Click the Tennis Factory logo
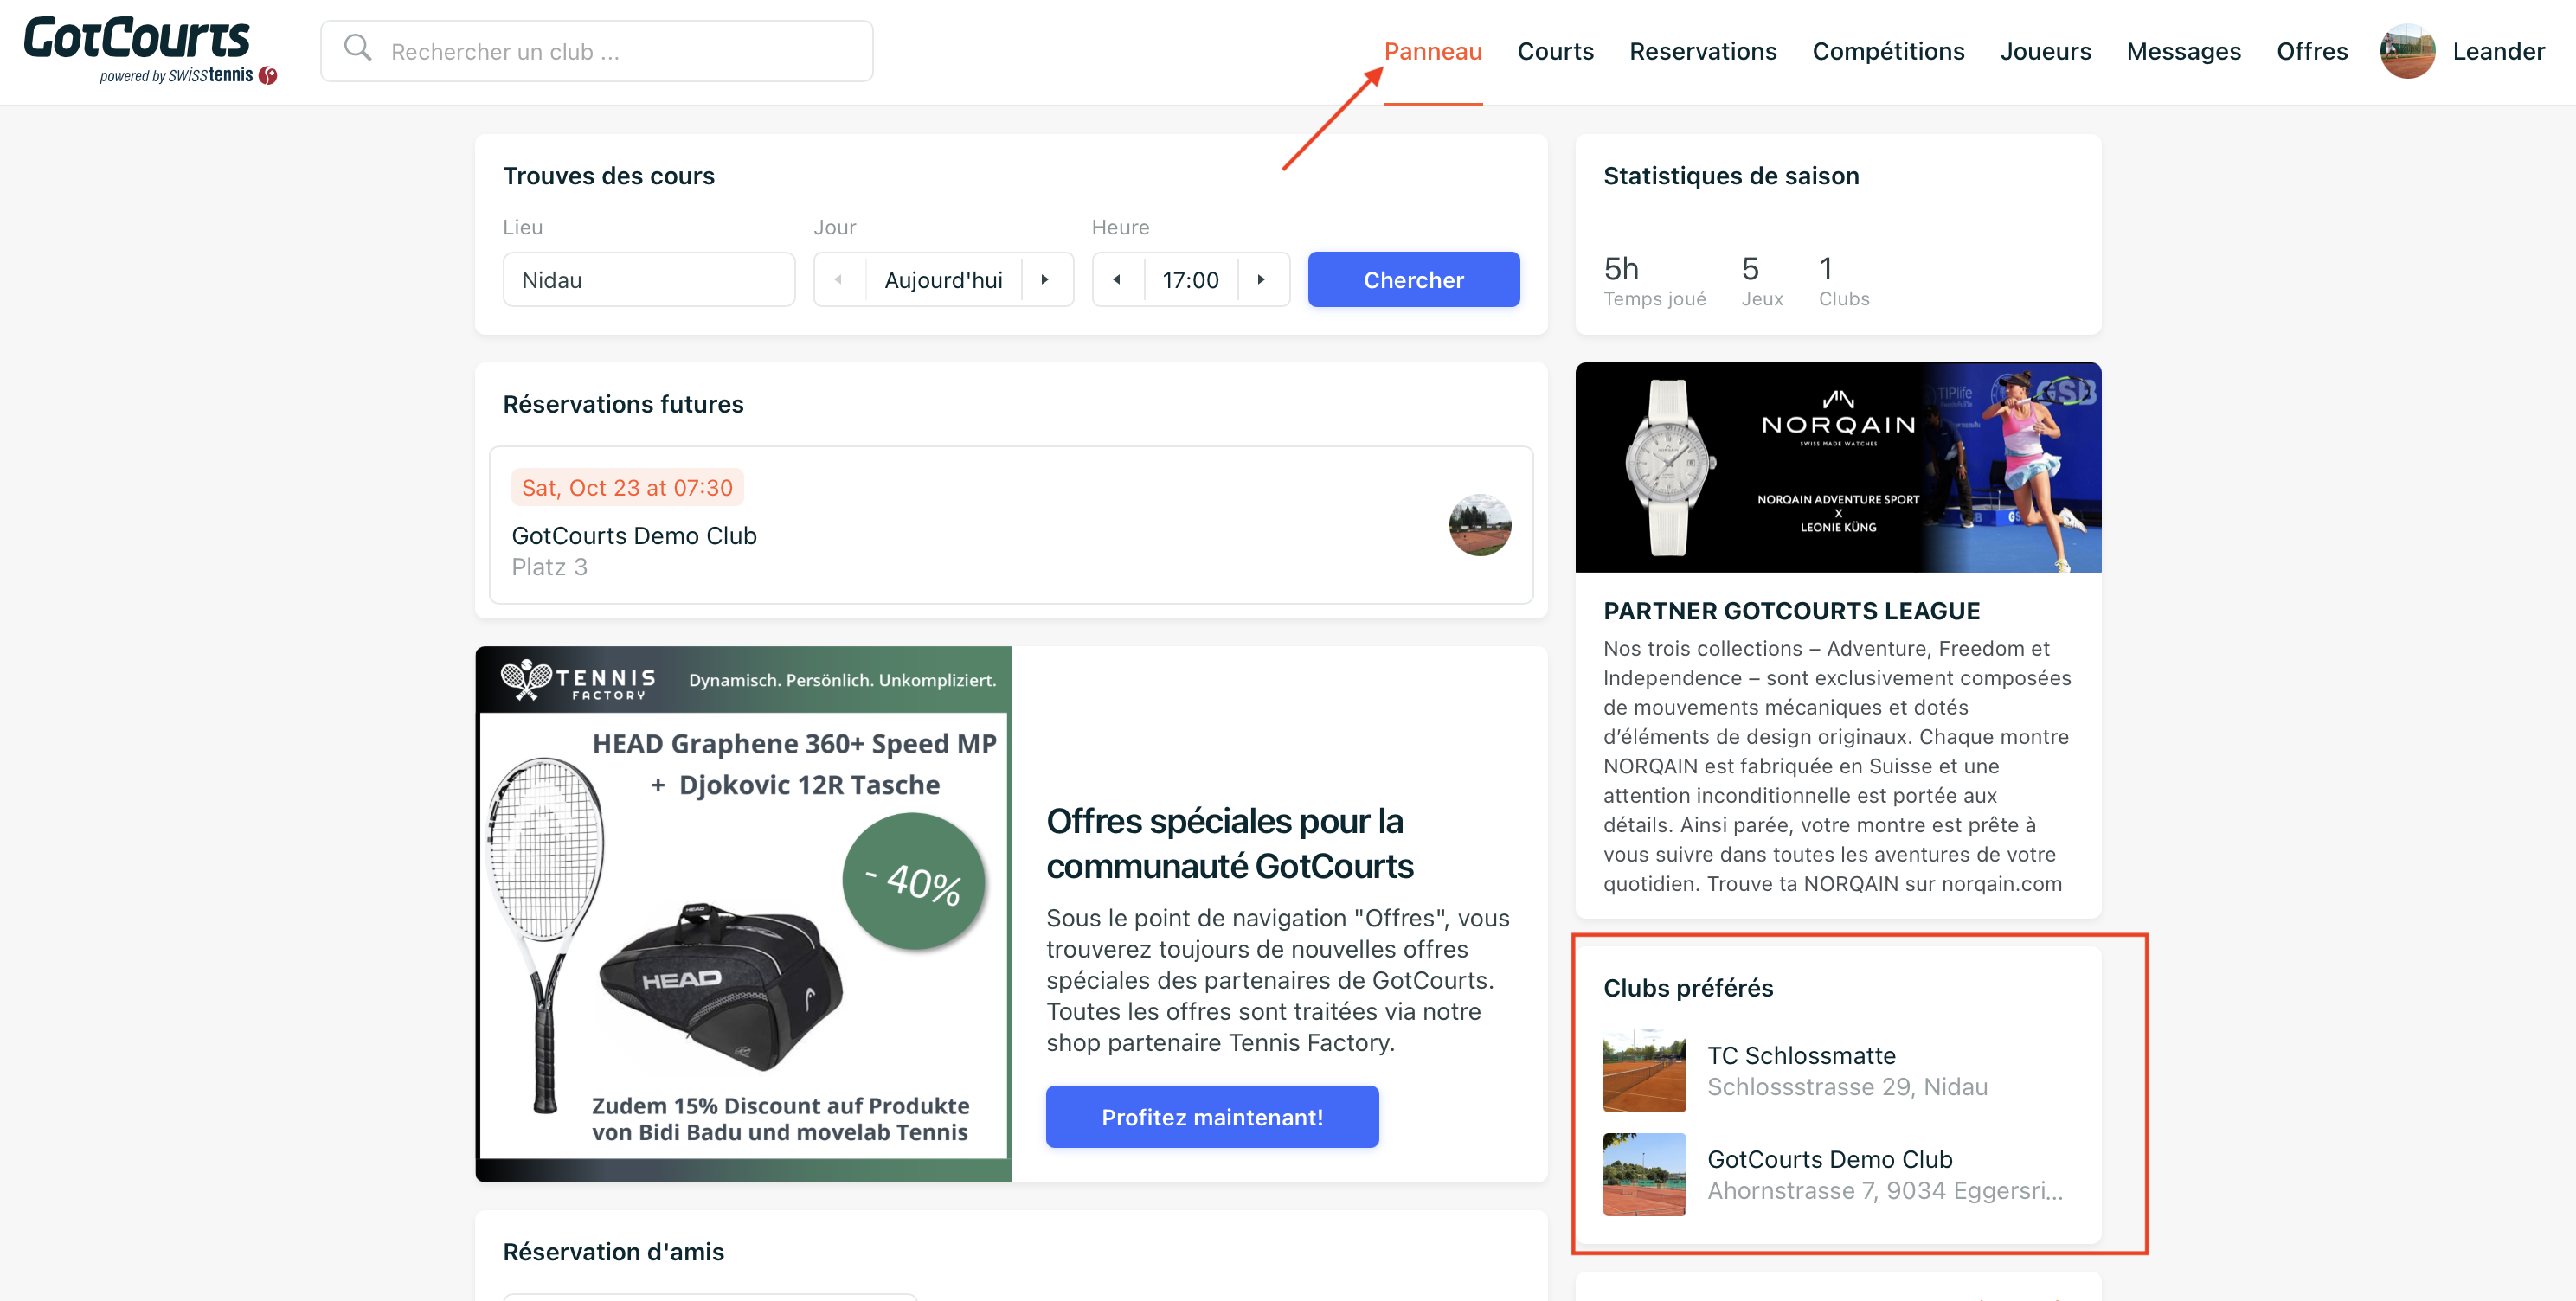Image resolution: width=2576 pixels, height=1301 pixels. coord(578,680)
